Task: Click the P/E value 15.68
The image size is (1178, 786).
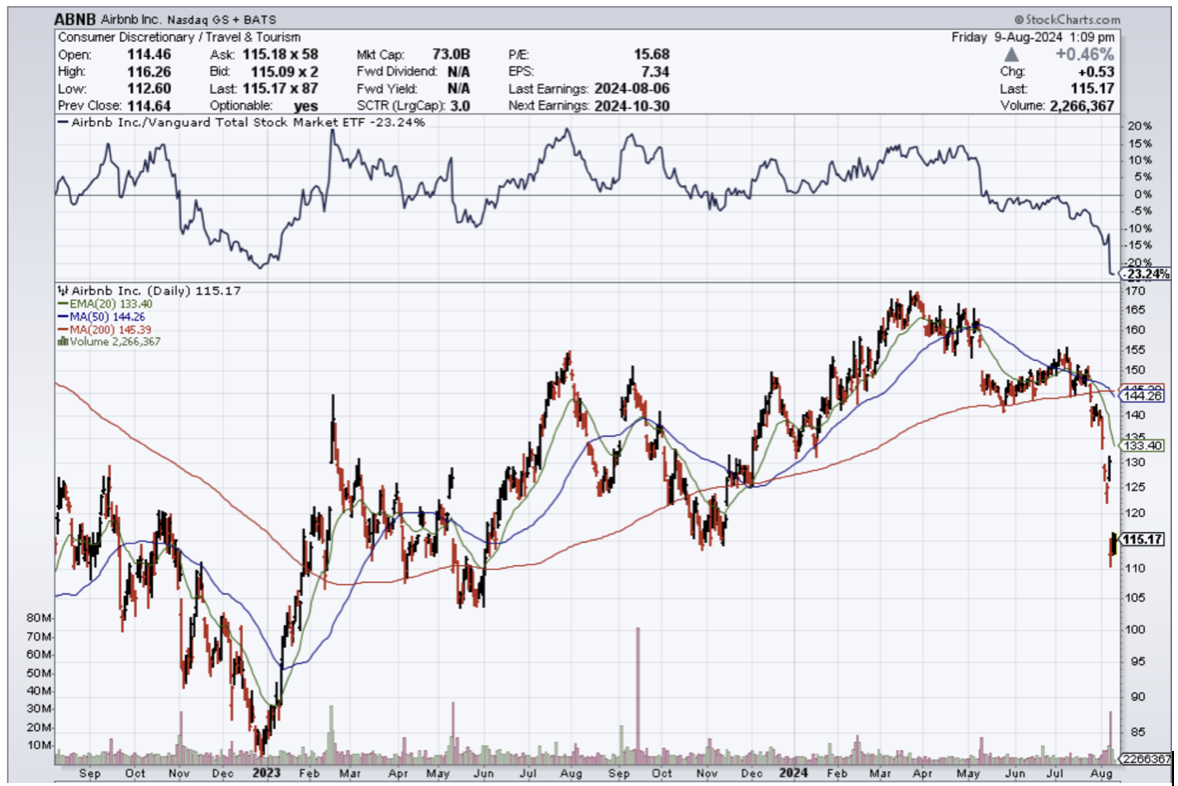Action: [x=651, y=54]
